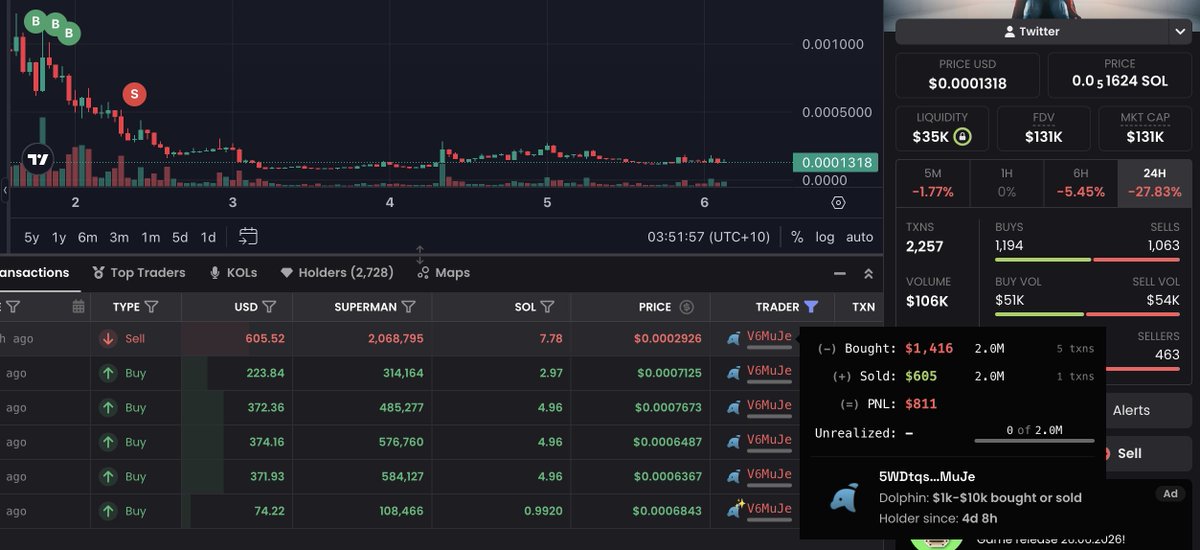Click the dolphin icon in the 223.84 buy row

pos(734,372)
